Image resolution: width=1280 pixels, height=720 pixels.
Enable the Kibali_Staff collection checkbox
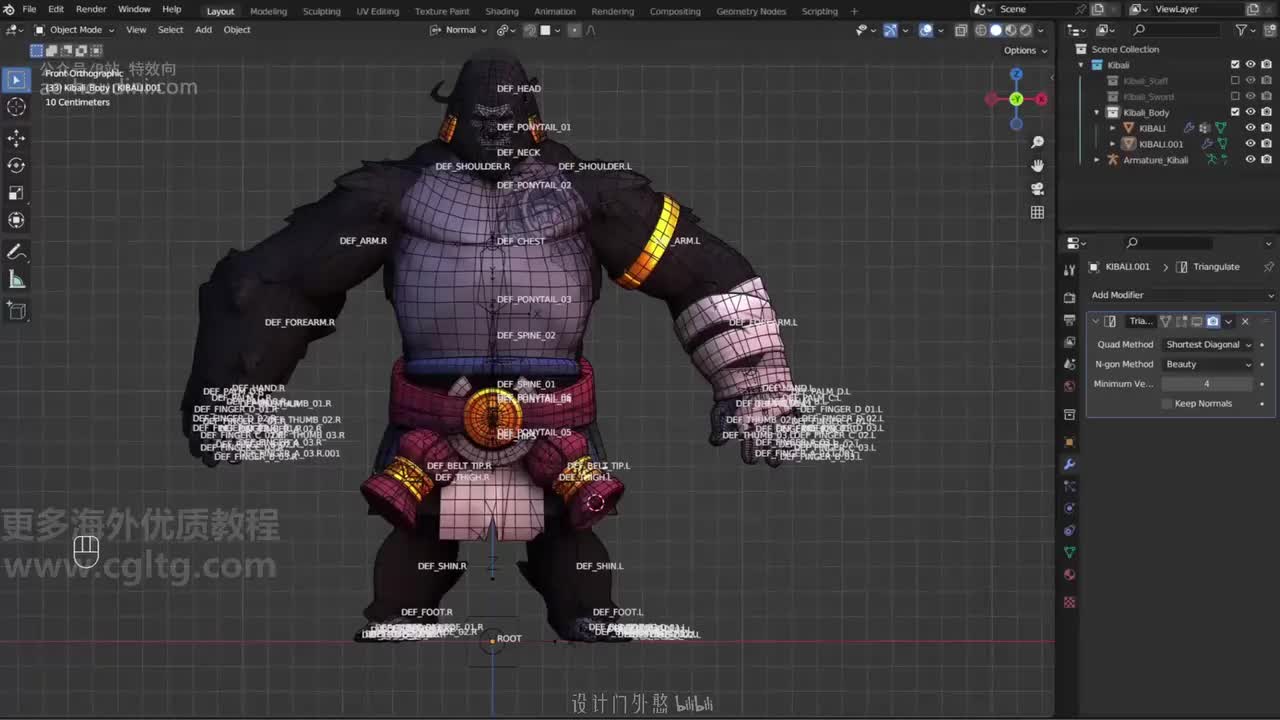[x=1235, y=81]
